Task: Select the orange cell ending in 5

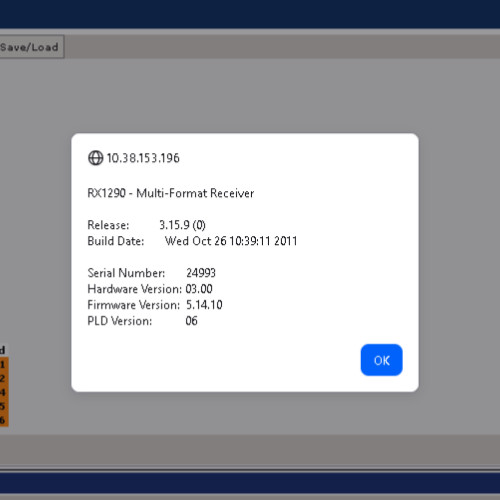Action: click(x=4, y=406)
